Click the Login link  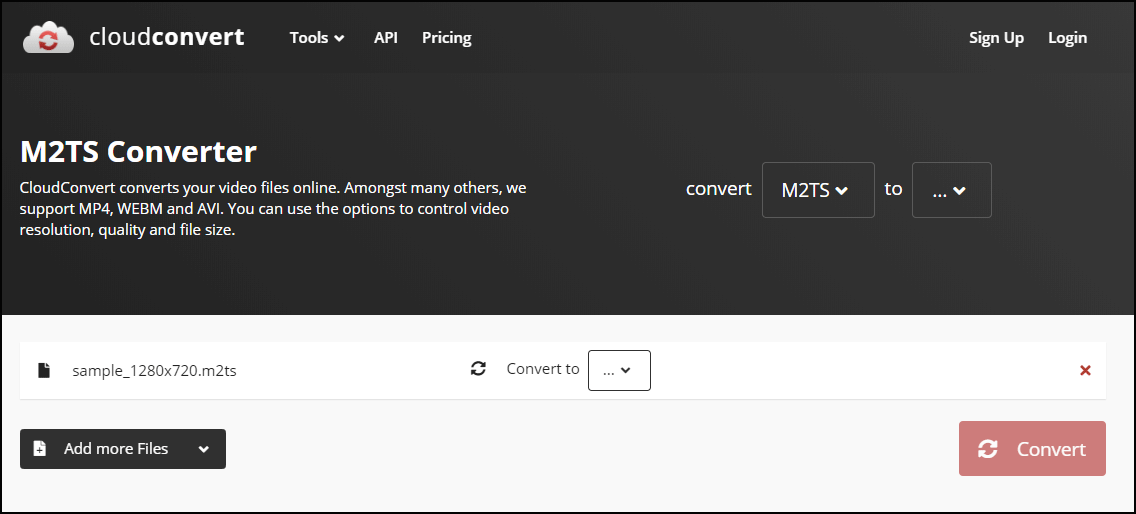(1067, 38)
